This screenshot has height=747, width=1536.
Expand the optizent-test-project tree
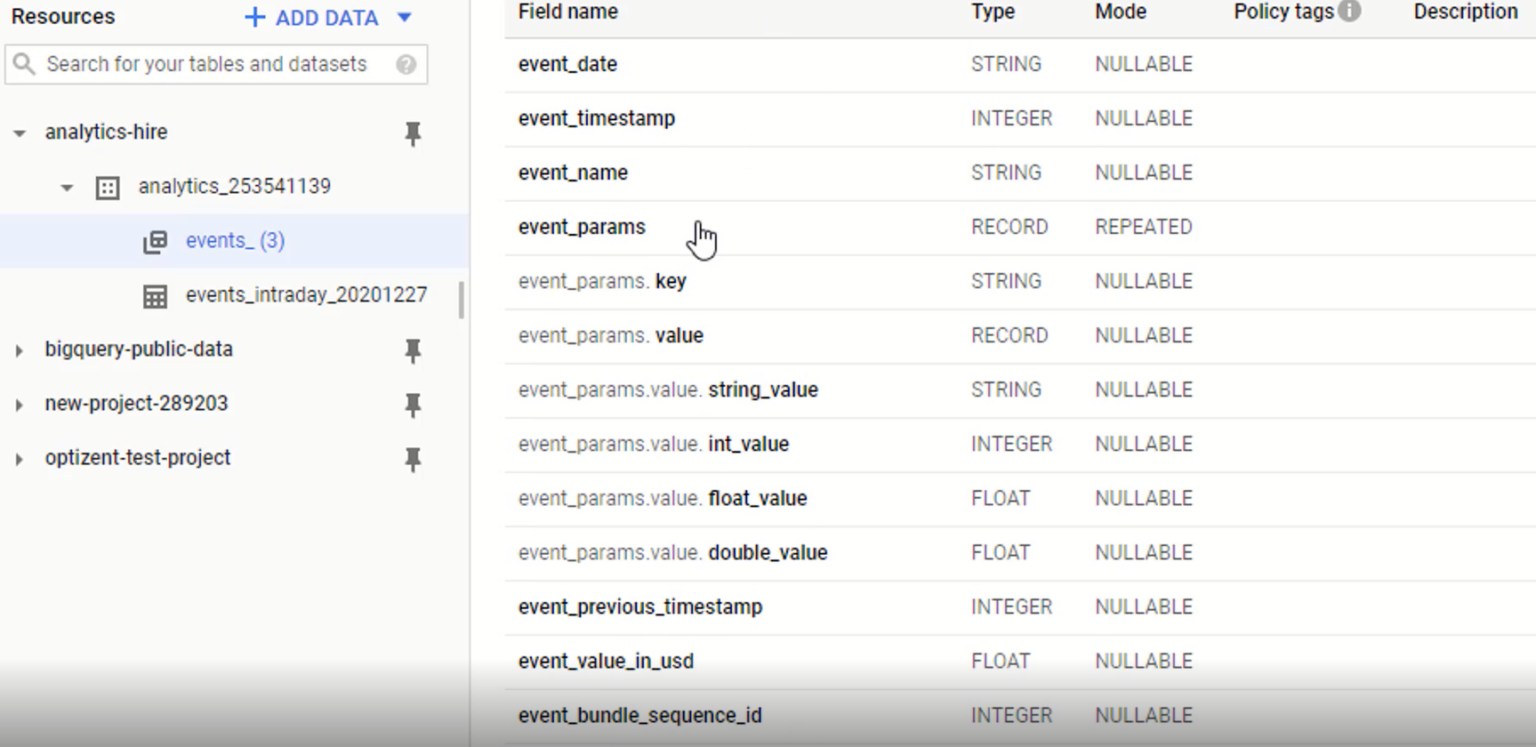point(17,457)
